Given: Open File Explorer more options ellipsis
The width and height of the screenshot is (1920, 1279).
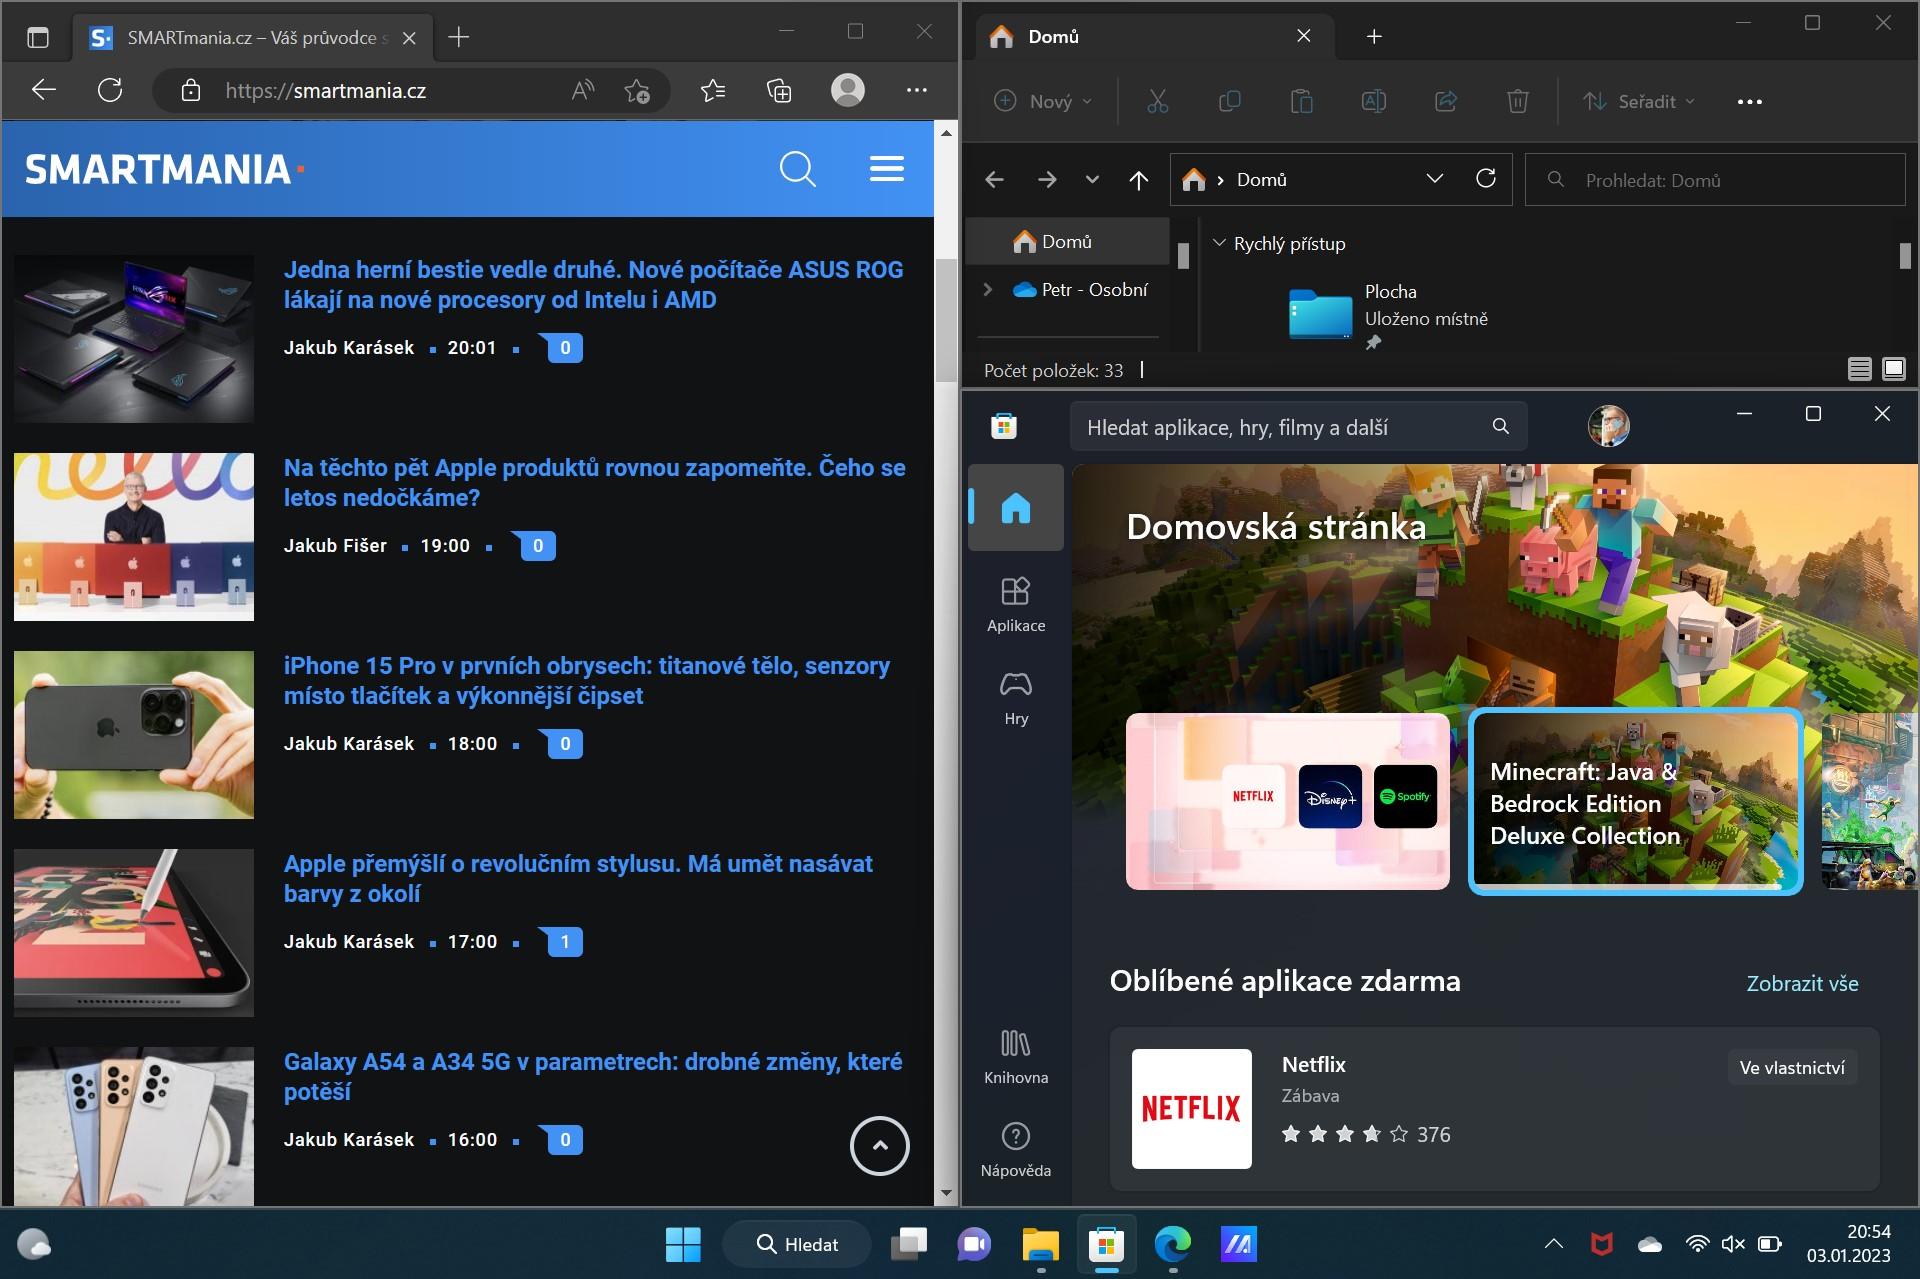Looking at the screenshot, I should coord(1749,101).
